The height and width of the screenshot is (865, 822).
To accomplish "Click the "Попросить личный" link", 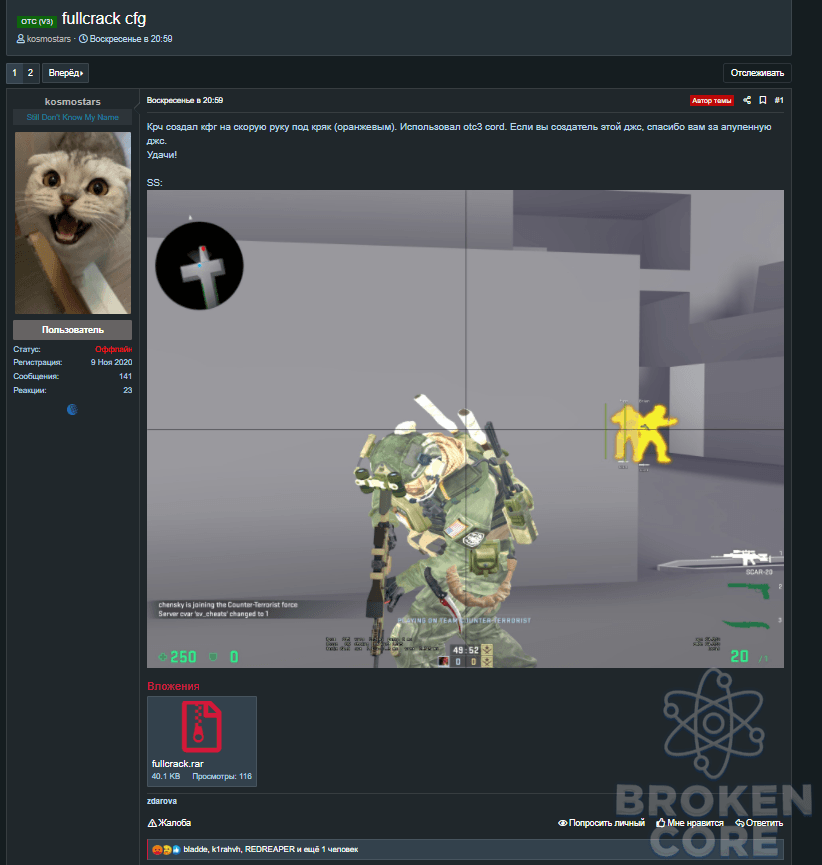I will pos(601,823).
